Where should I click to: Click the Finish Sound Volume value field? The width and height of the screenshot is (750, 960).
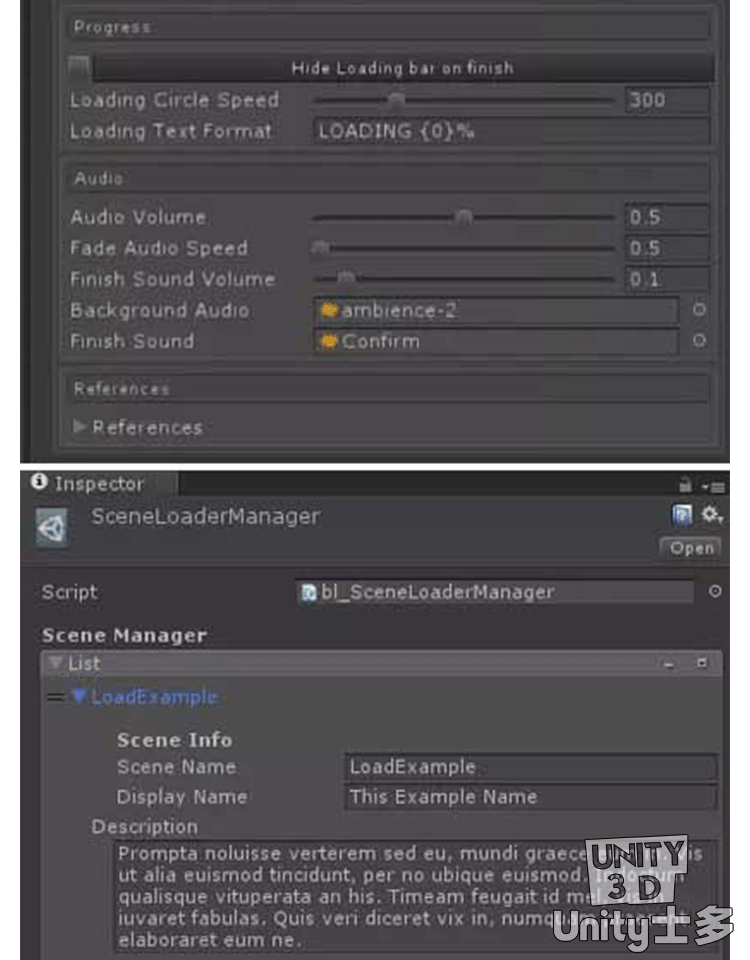[667, 280]
